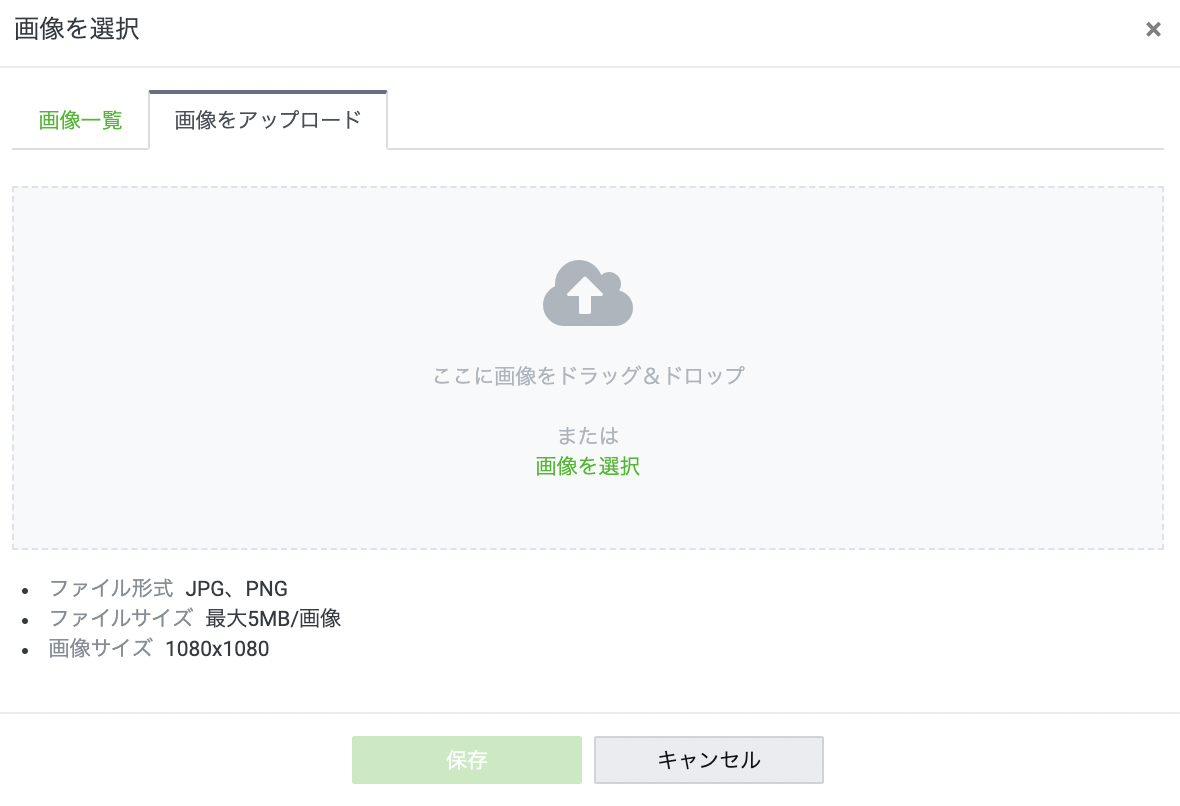Click the 1080x1080 dimension text
The image size is (1180, 806).
217,648
